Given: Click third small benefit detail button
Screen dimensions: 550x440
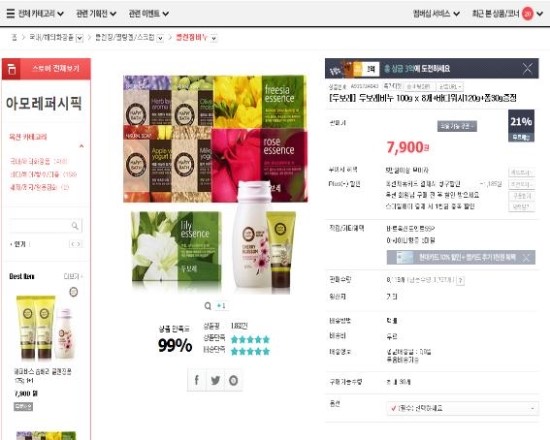Looking at the screenshot, I should (521, 196).
